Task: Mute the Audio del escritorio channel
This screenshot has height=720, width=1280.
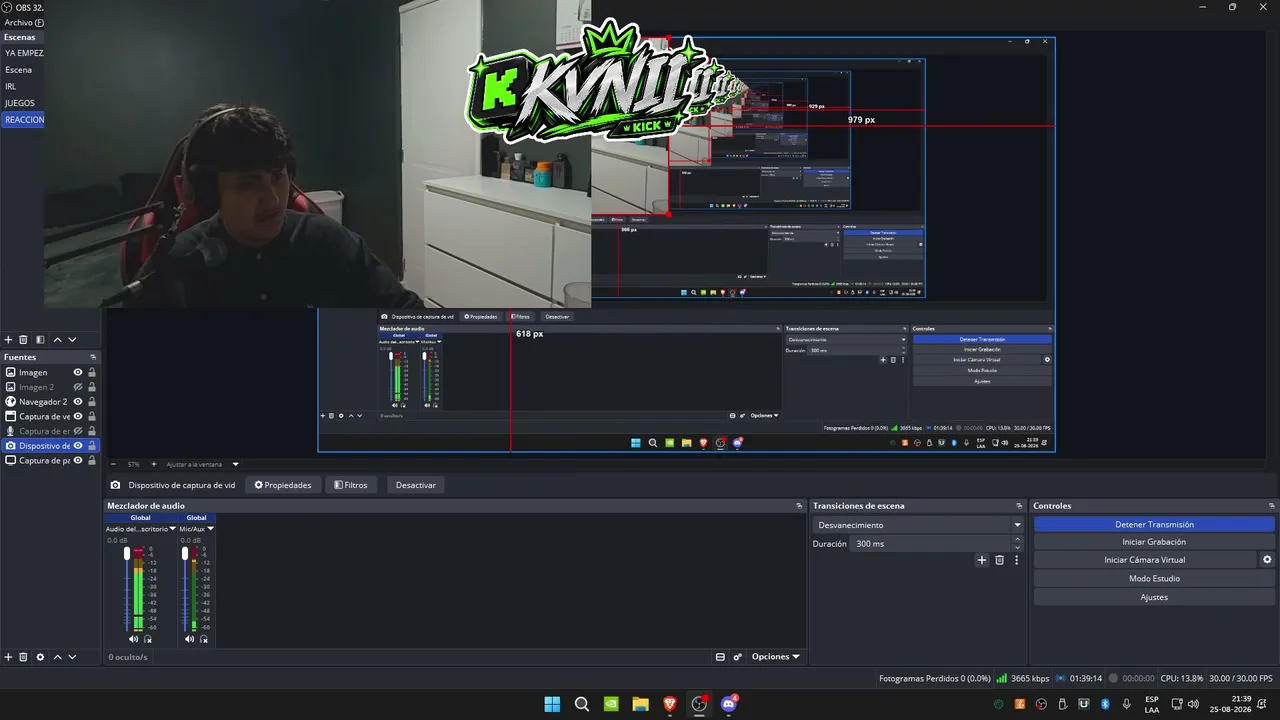Action: 133,639
